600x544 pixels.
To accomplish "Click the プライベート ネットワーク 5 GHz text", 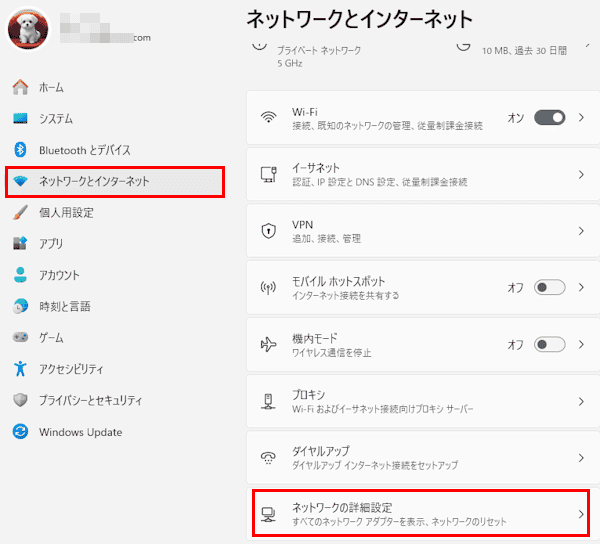I will point(319,57).
